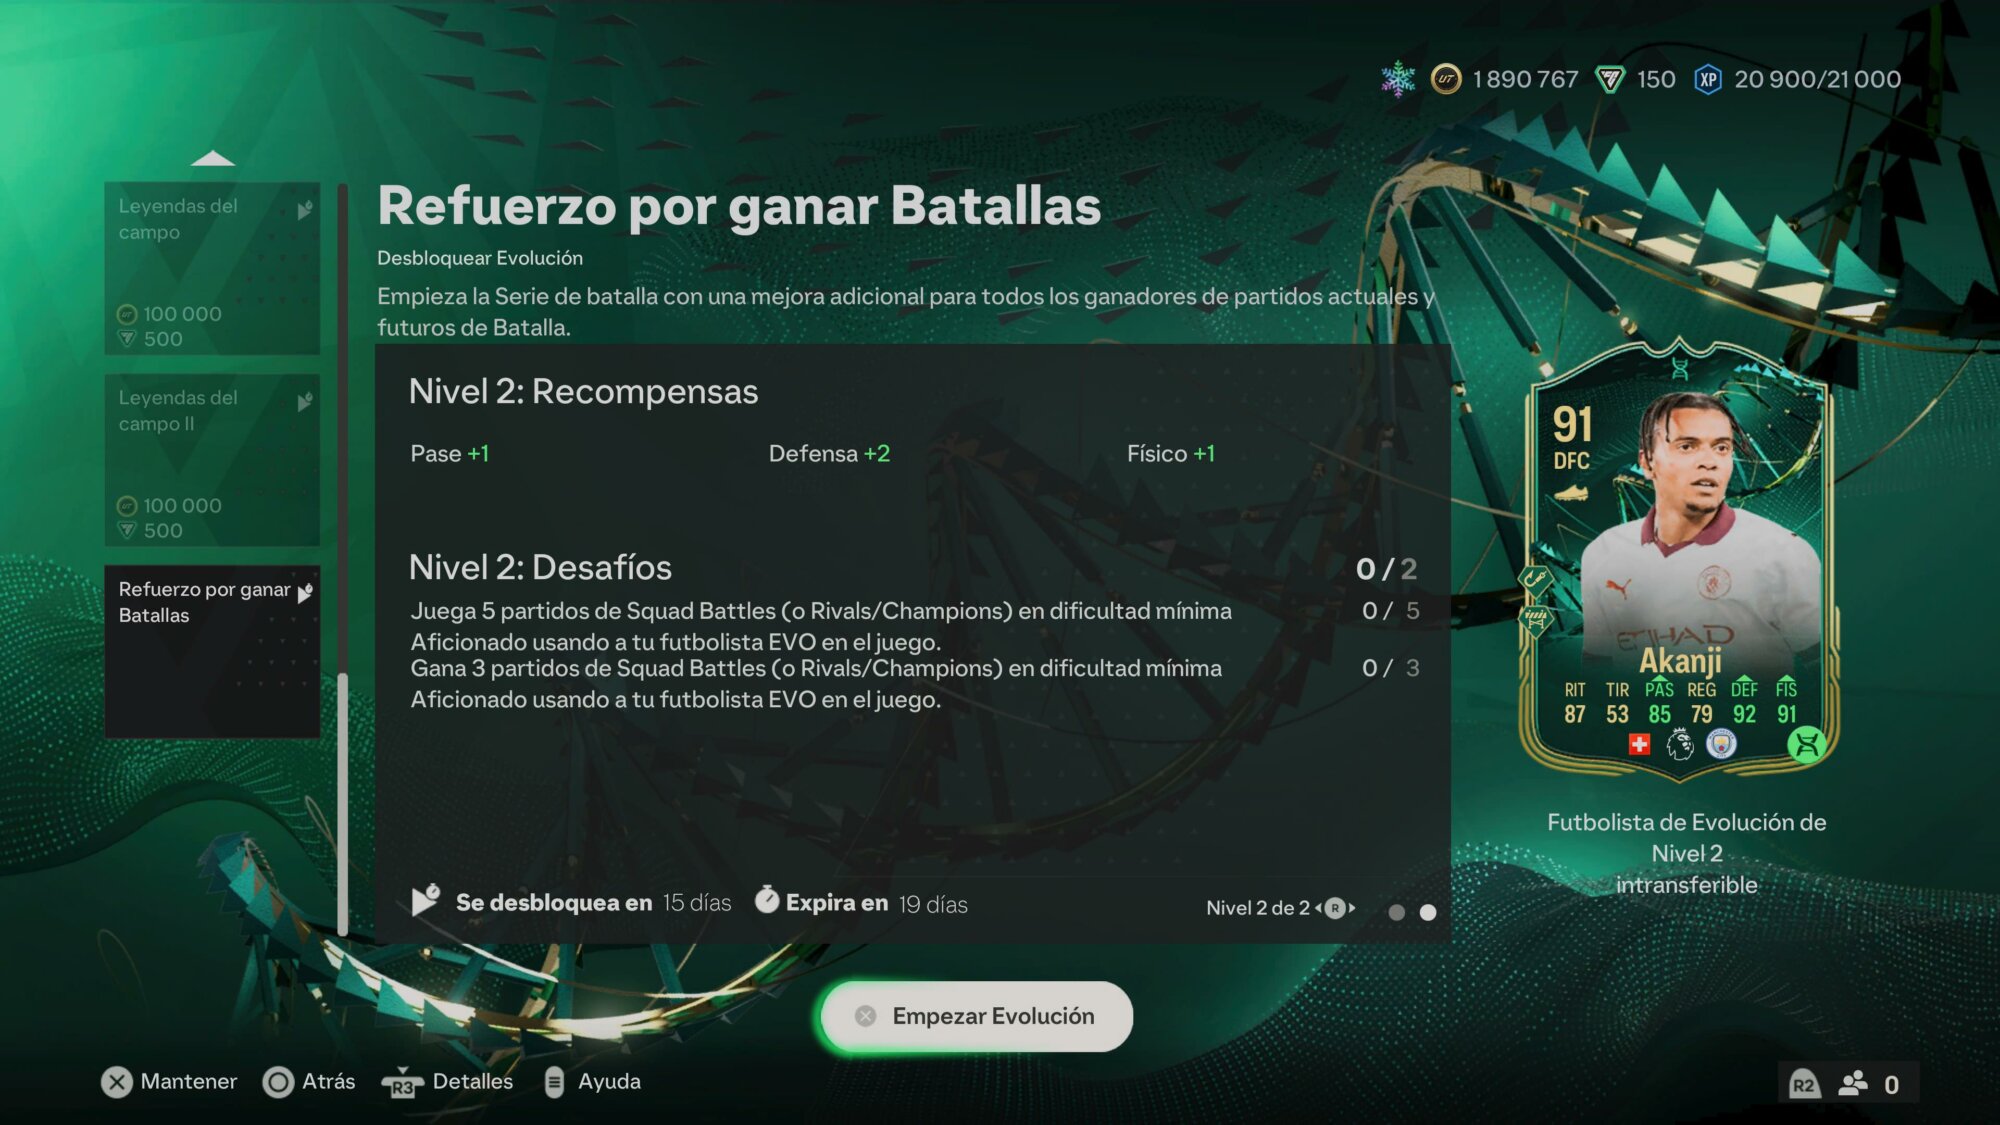This screenshot has width=2000, height=1125.
Task: Select the first level page dot
Action: (x=1397, y=912)
